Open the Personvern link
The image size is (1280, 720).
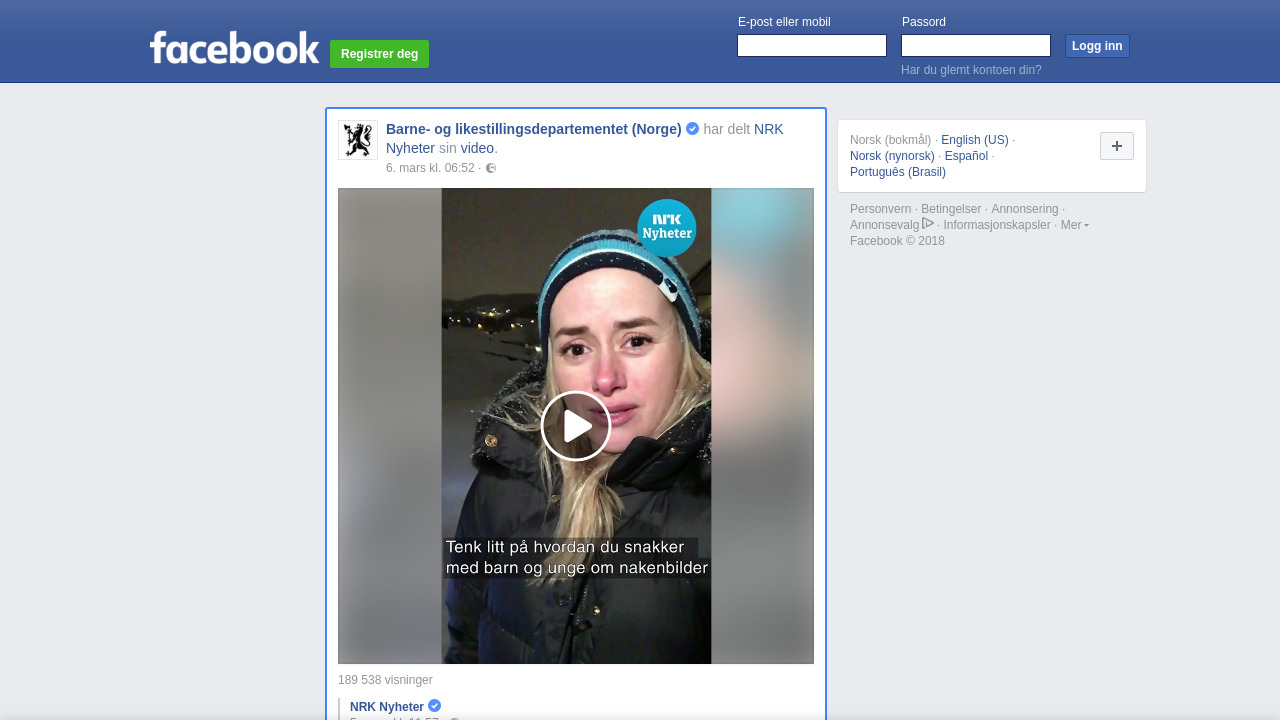coord(881,209)
